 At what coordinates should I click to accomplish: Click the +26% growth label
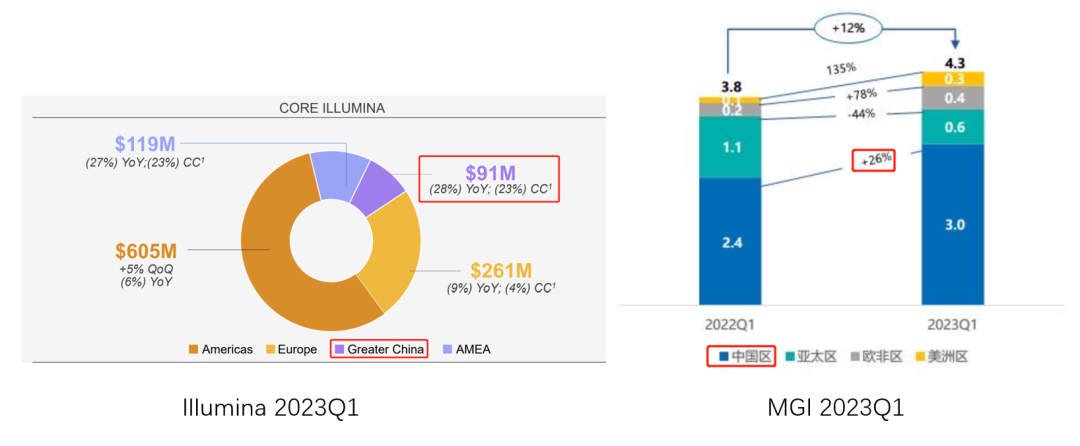[872, 160]
